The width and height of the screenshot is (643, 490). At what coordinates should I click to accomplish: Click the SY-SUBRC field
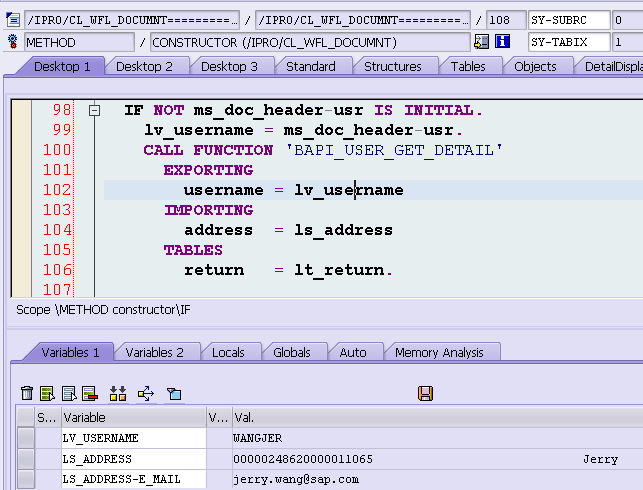(569, 20)
